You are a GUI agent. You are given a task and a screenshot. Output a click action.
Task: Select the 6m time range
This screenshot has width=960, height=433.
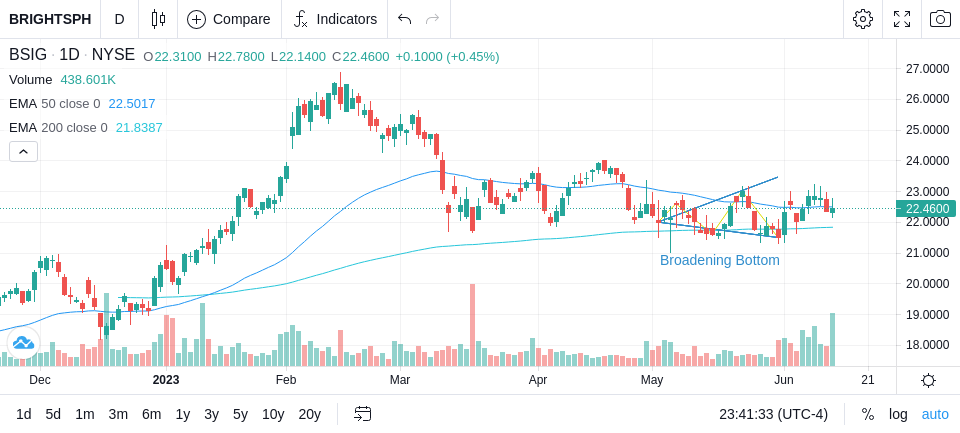[x=151, y=415]
